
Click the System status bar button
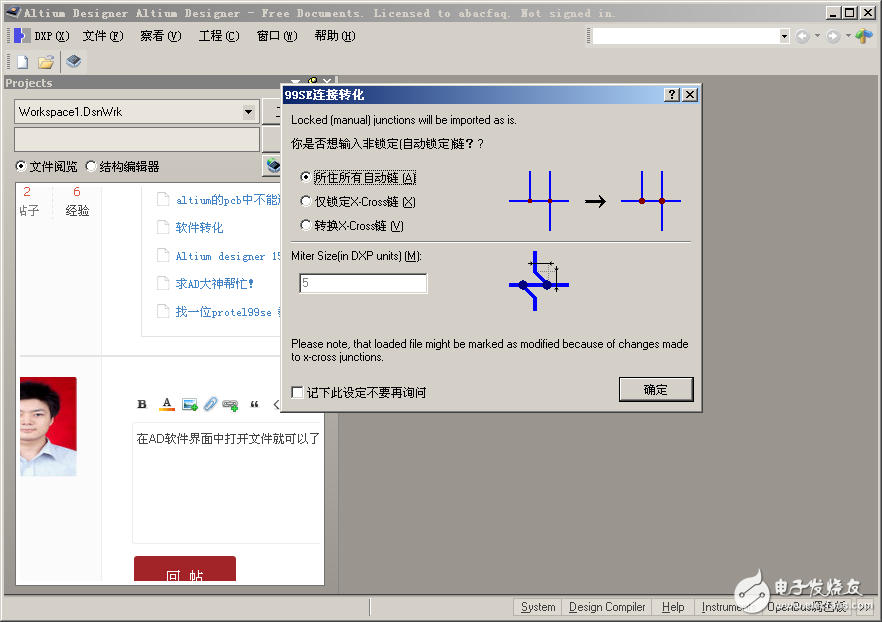(538, 607)
